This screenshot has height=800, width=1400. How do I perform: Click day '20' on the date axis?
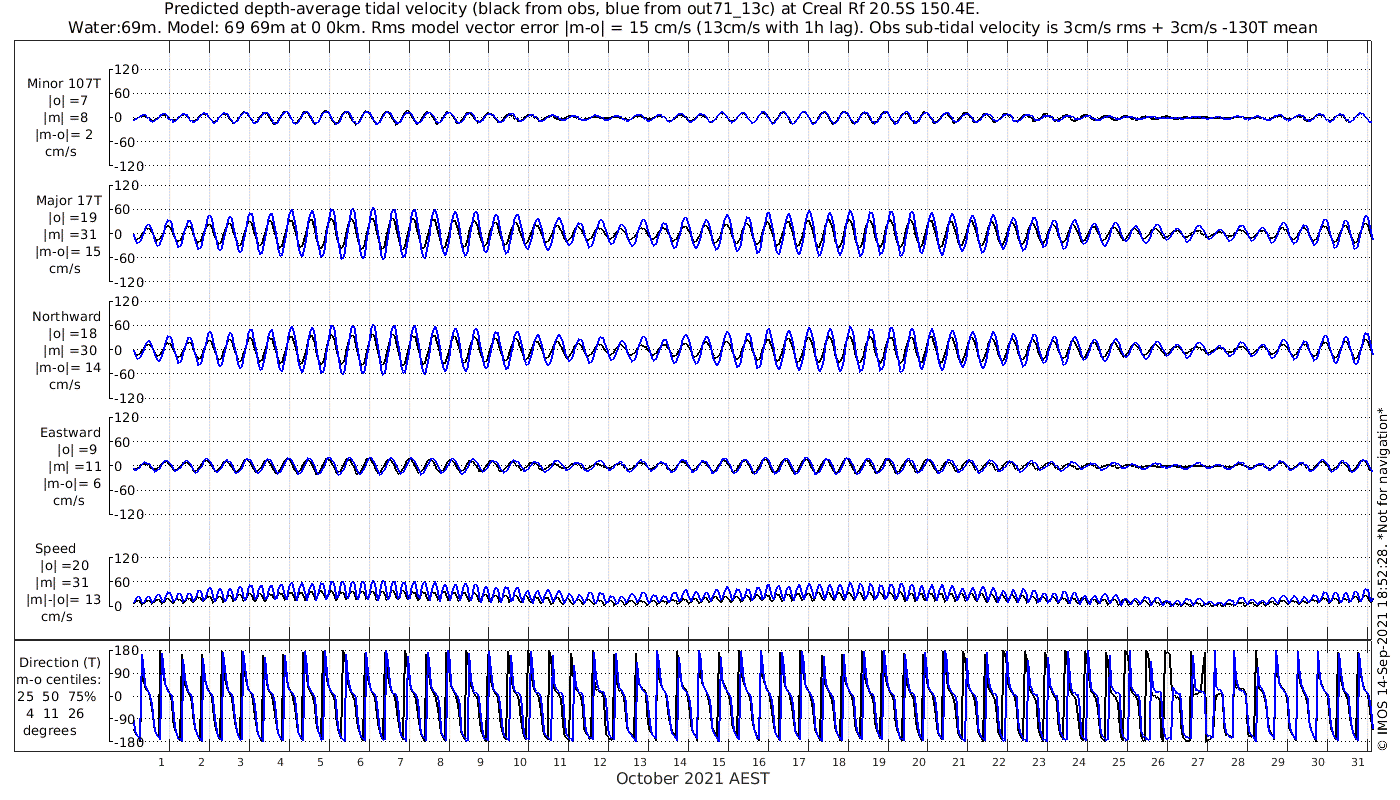point(919,762)
